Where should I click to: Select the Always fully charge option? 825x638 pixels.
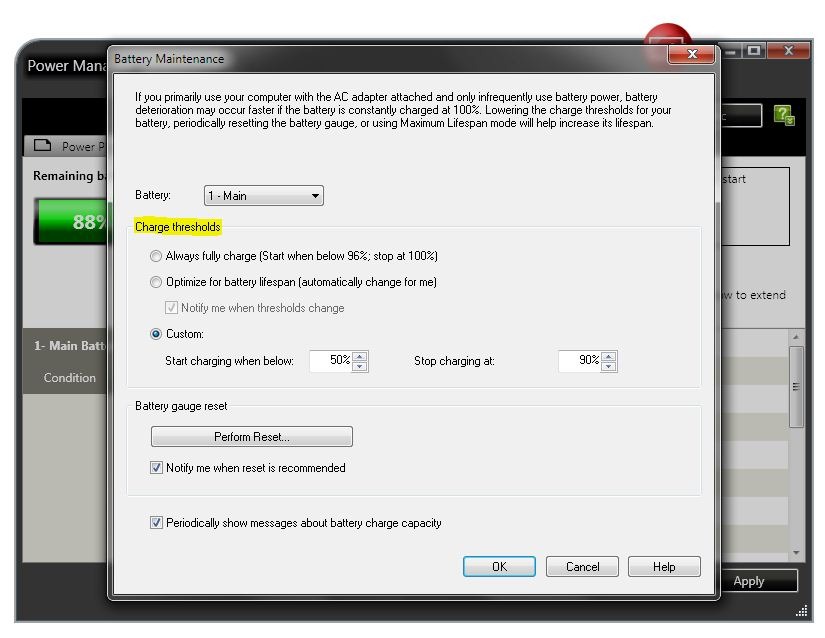pyautogui.click(x=156, y=256)
